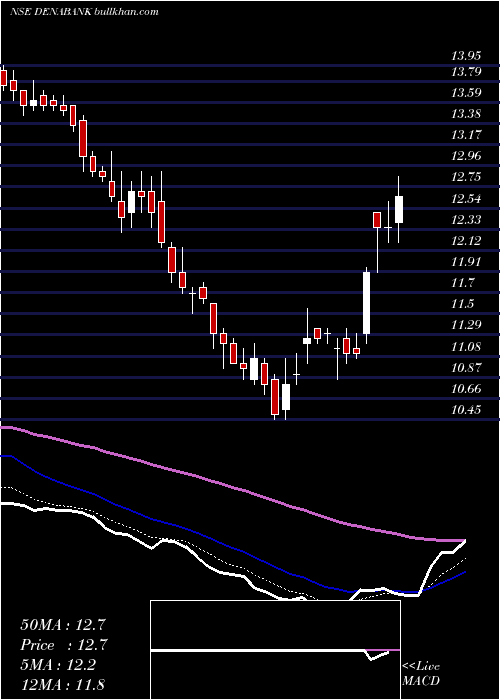Click the 11.91 price axis label
Screen dimensions: 500x700
click(467, 262)
